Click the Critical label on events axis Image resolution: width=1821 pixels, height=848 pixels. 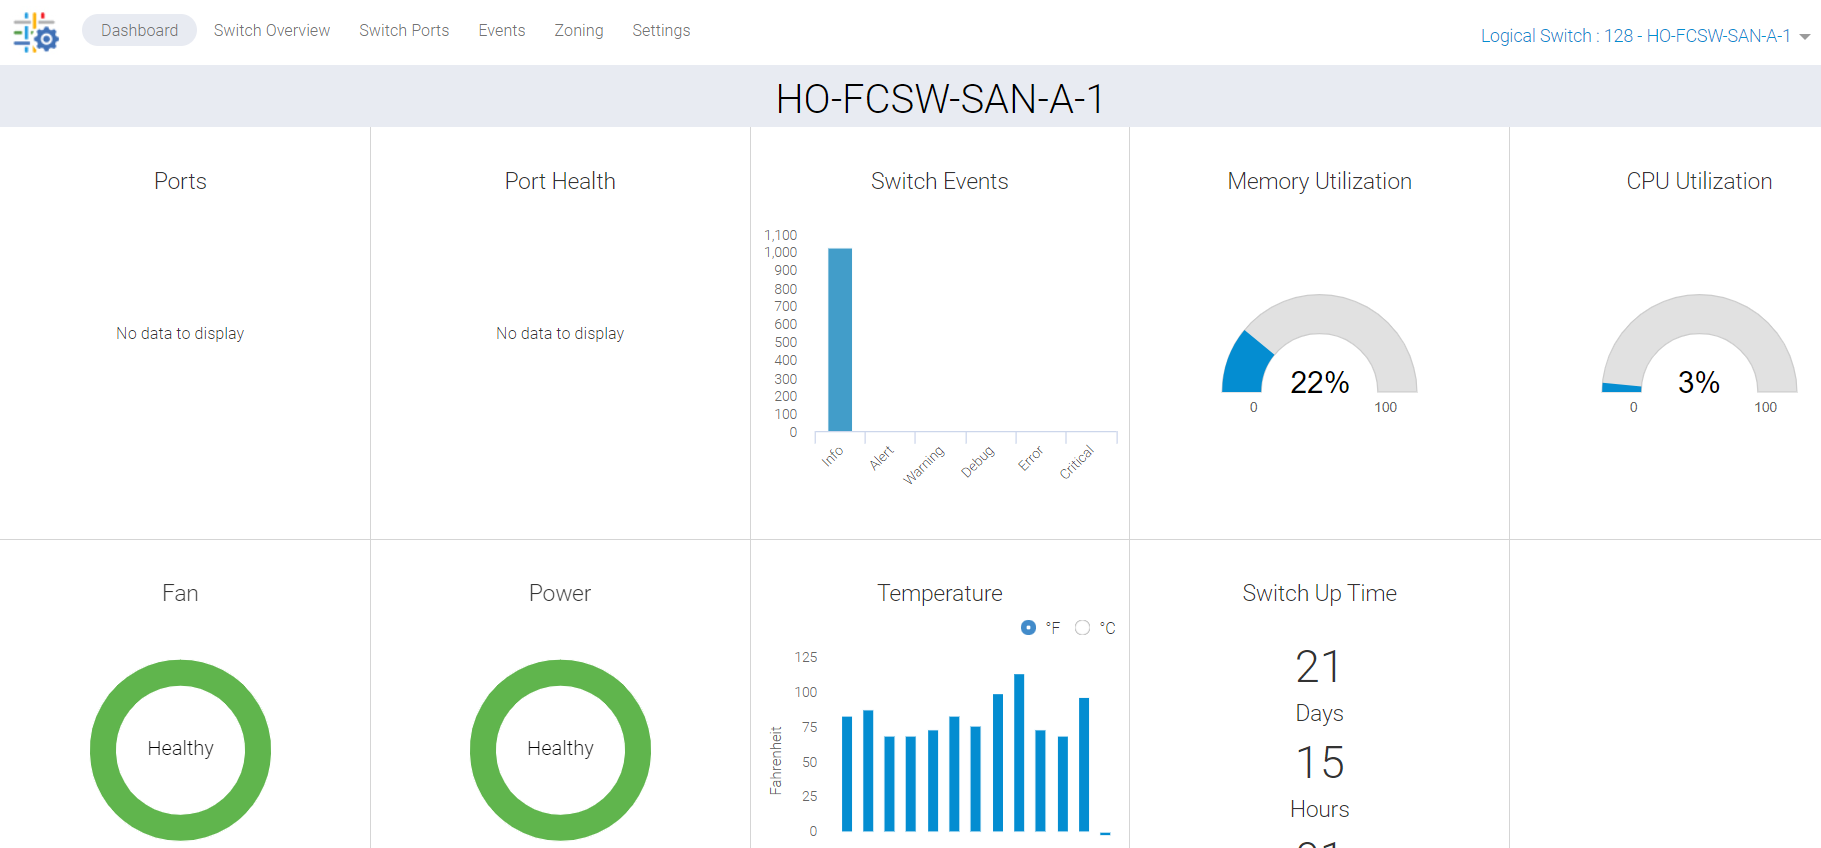pos(1077,462)
